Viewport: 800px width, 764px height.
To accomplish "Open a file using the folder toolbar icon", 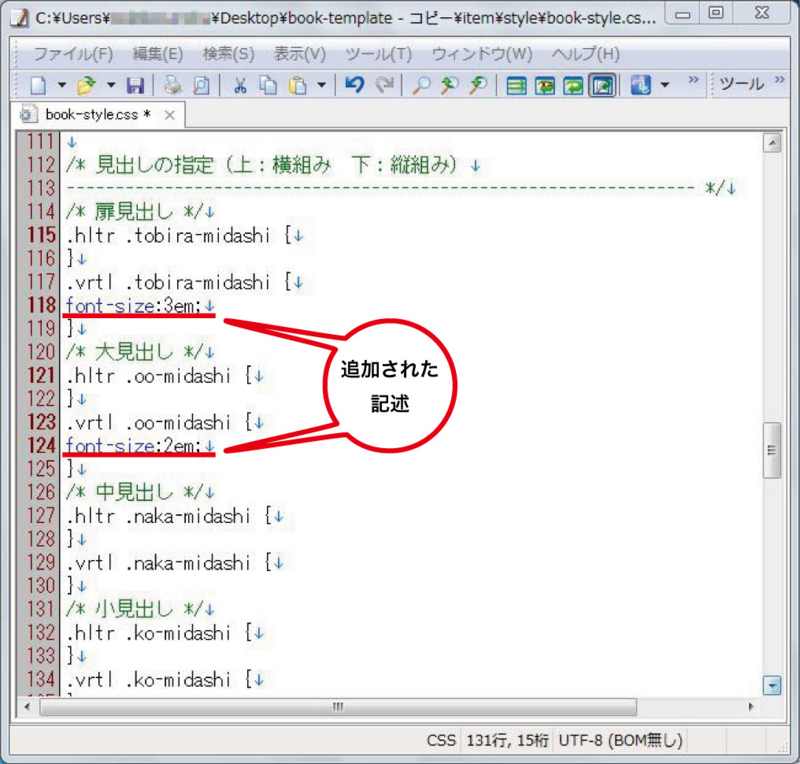I will pos(87,87).
